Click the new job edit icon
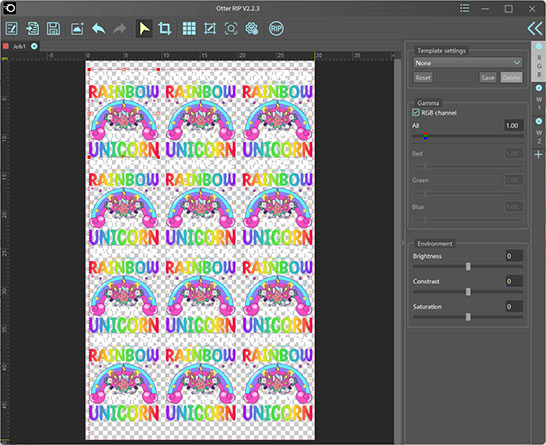 [x=12, y=29]
